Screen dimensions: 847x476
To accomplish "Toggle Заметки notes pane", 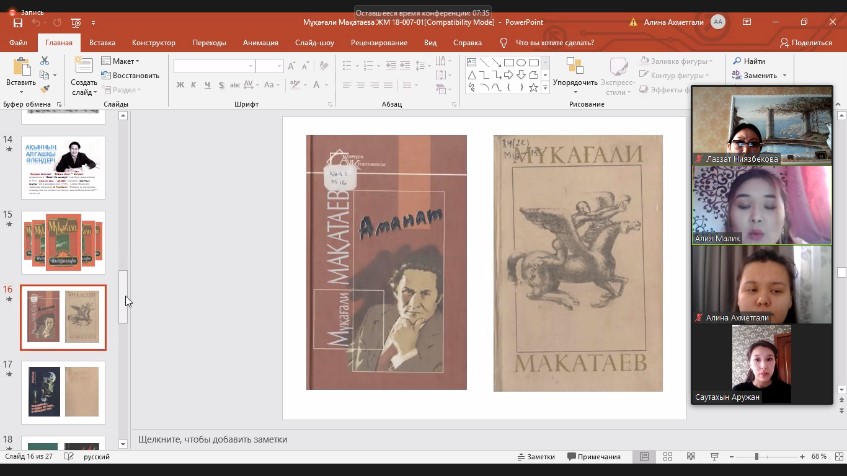I will click(536, 456).
